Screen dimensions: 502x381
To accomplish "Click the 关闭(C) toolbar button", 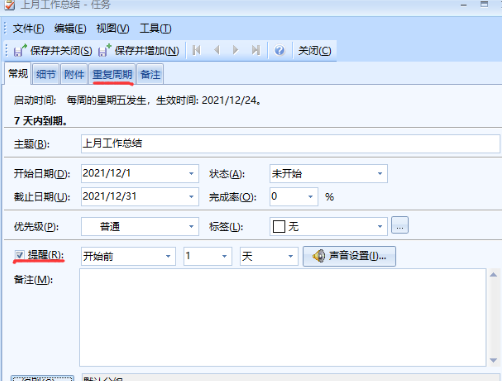I will (314, 51).
